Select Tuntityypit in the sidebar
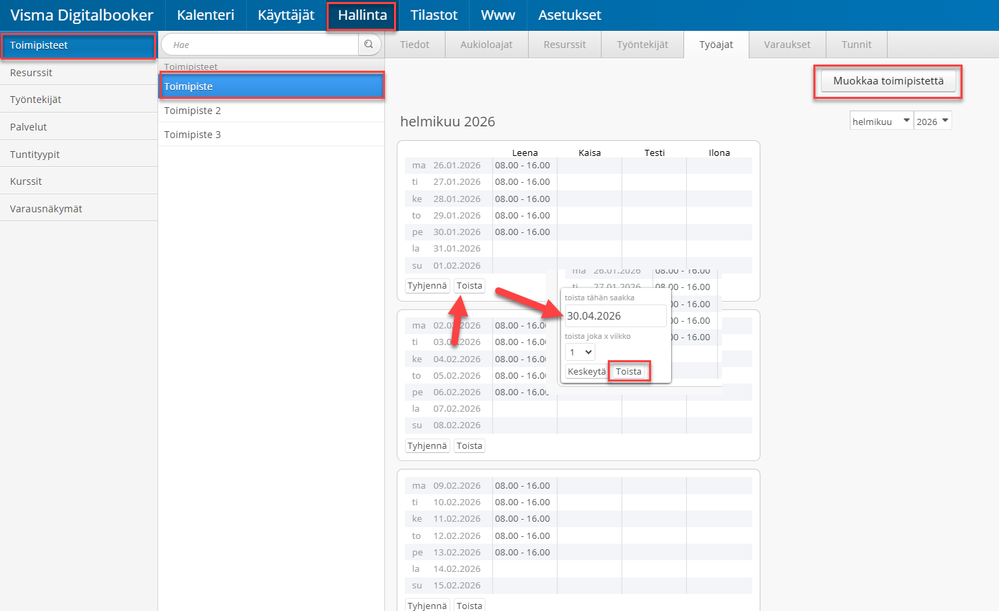The width and height of the screenshot is (999, 611). tap(78, 154)
